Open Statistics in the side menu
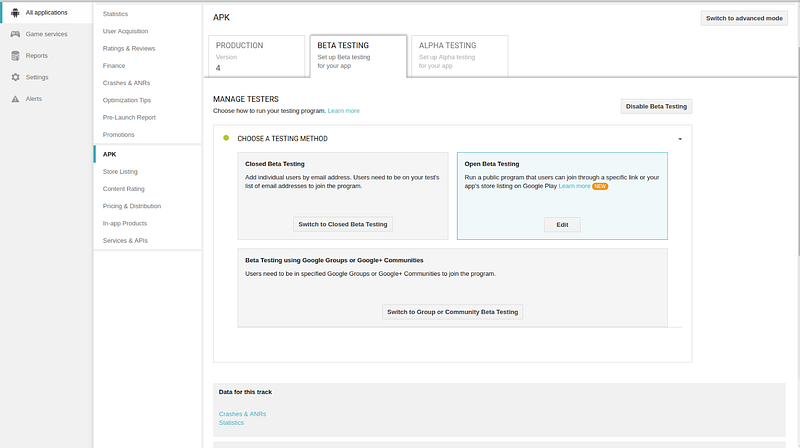Image resolution: width=800 pixels, height=448 pixels. 115,14
